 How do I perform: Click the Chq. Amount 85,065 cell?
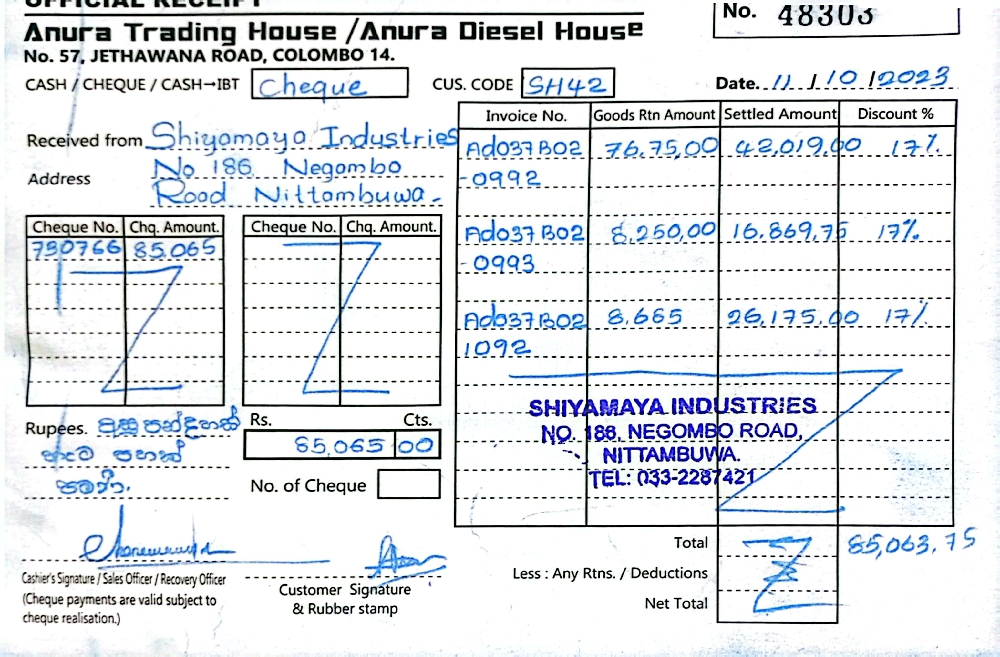(x=174, y=247)
